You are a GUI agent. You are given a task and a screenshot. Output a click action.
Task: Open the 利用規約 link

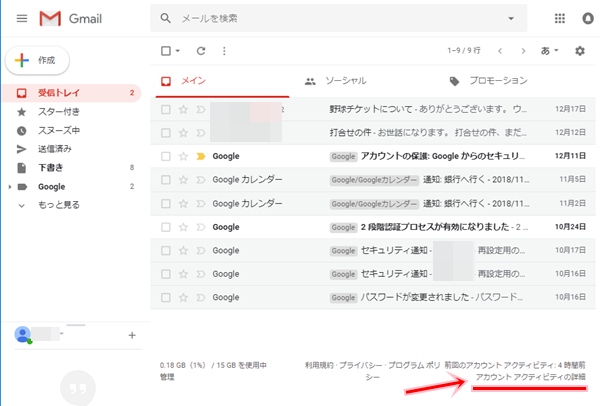(319, 365)
